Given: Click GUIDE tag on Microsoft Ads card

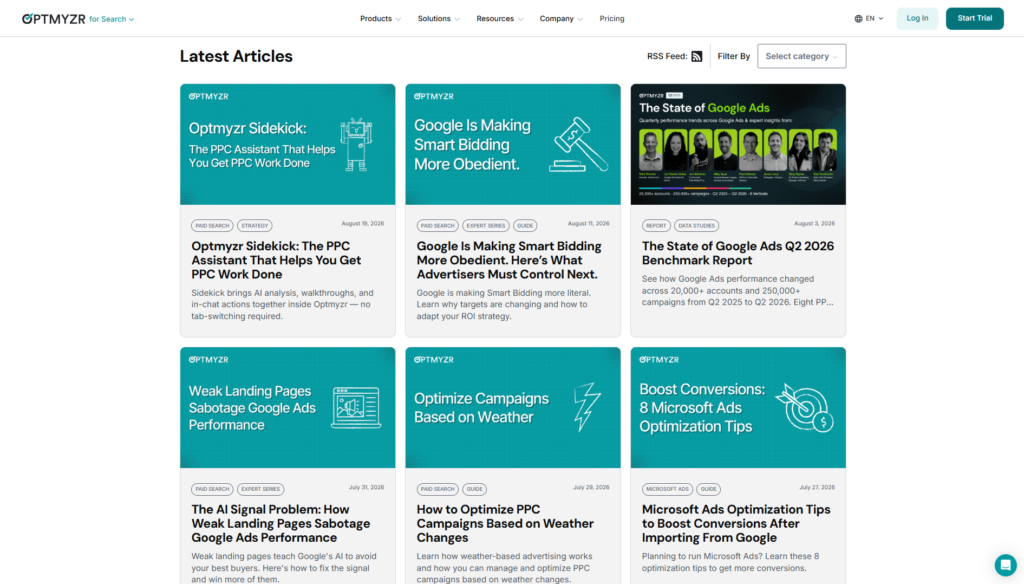Looking at the screenshot, I should coord(709,489).
